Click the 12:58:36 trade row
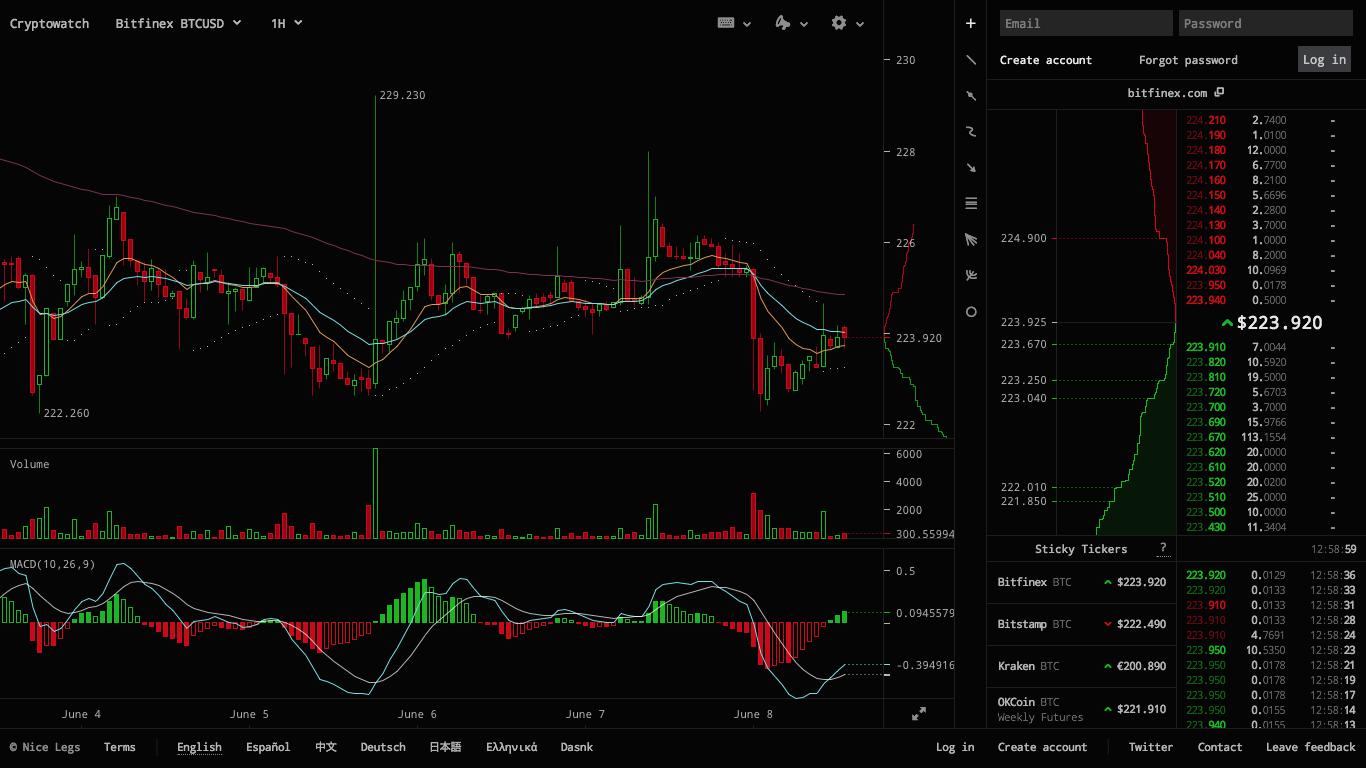1366x768 pixels. [x=1271, y=575]
